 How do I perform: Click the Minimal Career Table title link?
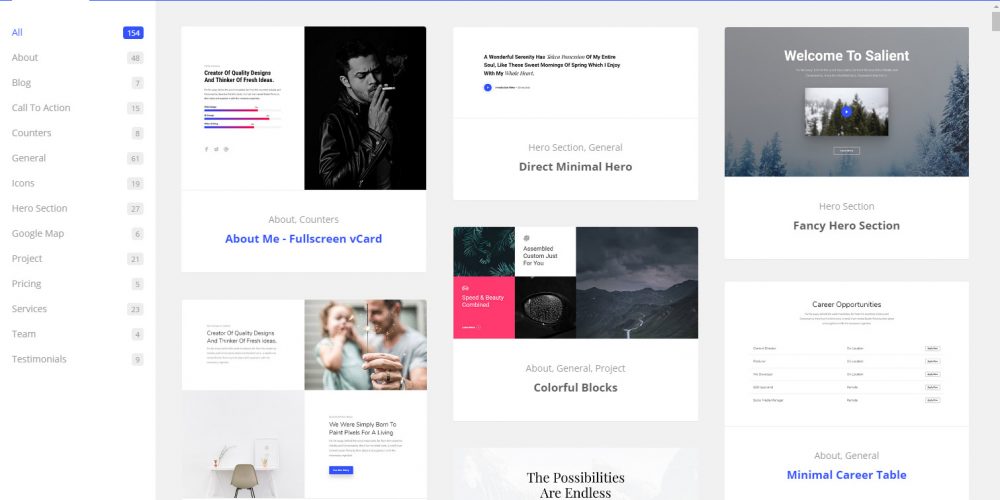846,475
